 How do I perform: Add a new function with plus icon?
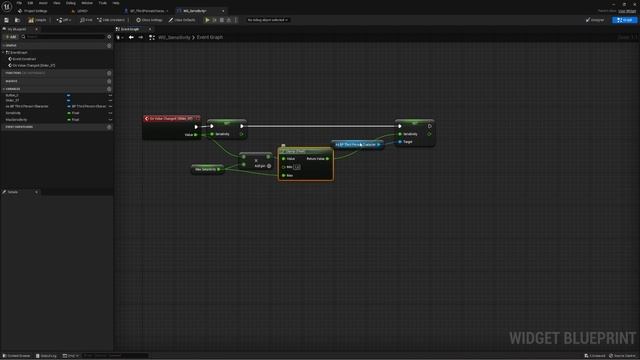tap(109, 73)
